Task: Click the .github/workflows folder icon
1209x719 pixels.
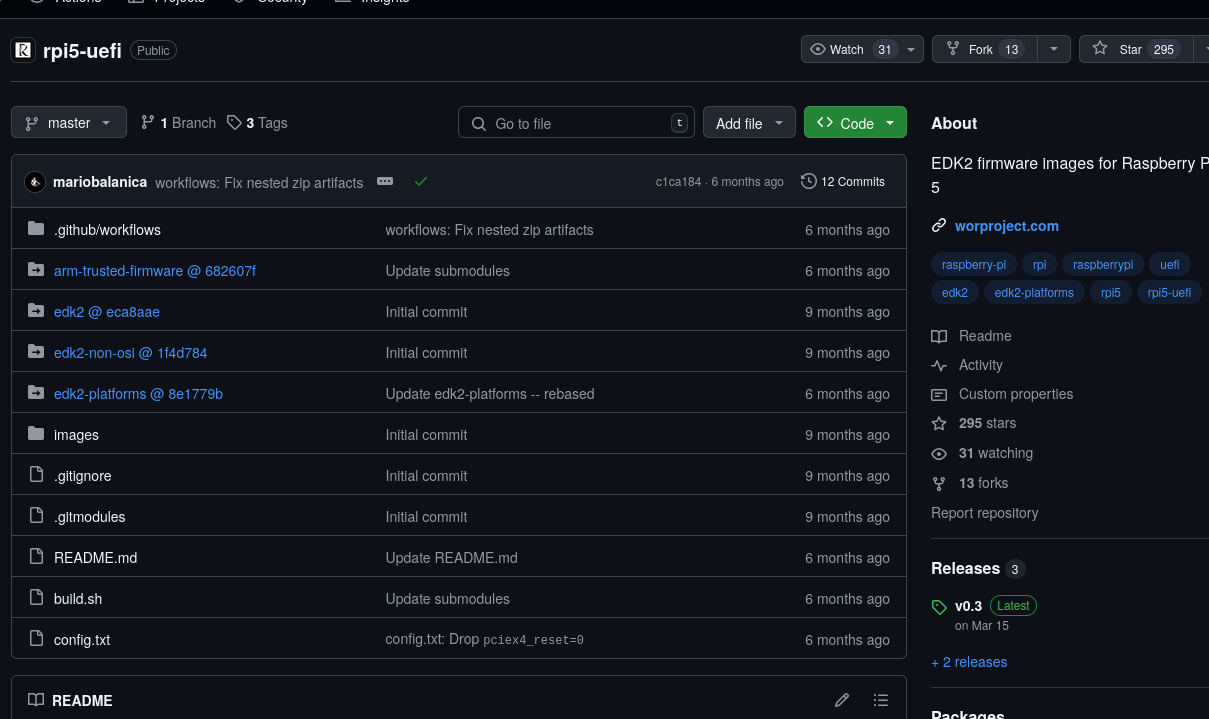Action: tap(36, 229)
